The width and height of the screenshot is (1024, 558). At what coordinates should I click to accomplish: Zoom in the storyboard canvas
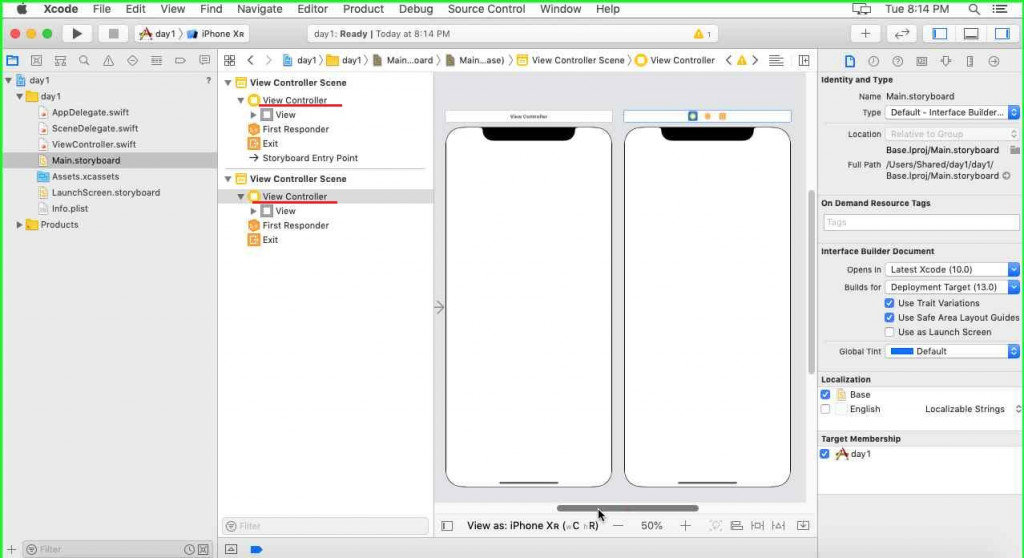685,525
